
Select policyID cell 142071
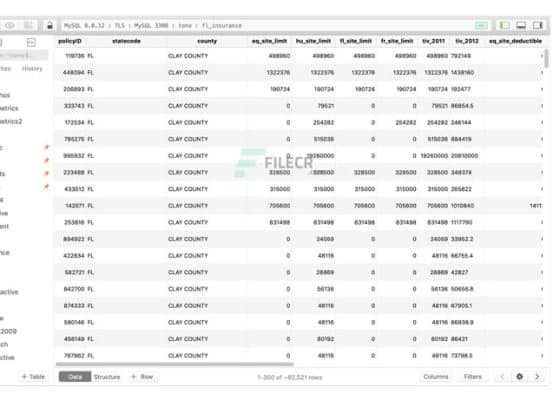click(x=75, y=206)
